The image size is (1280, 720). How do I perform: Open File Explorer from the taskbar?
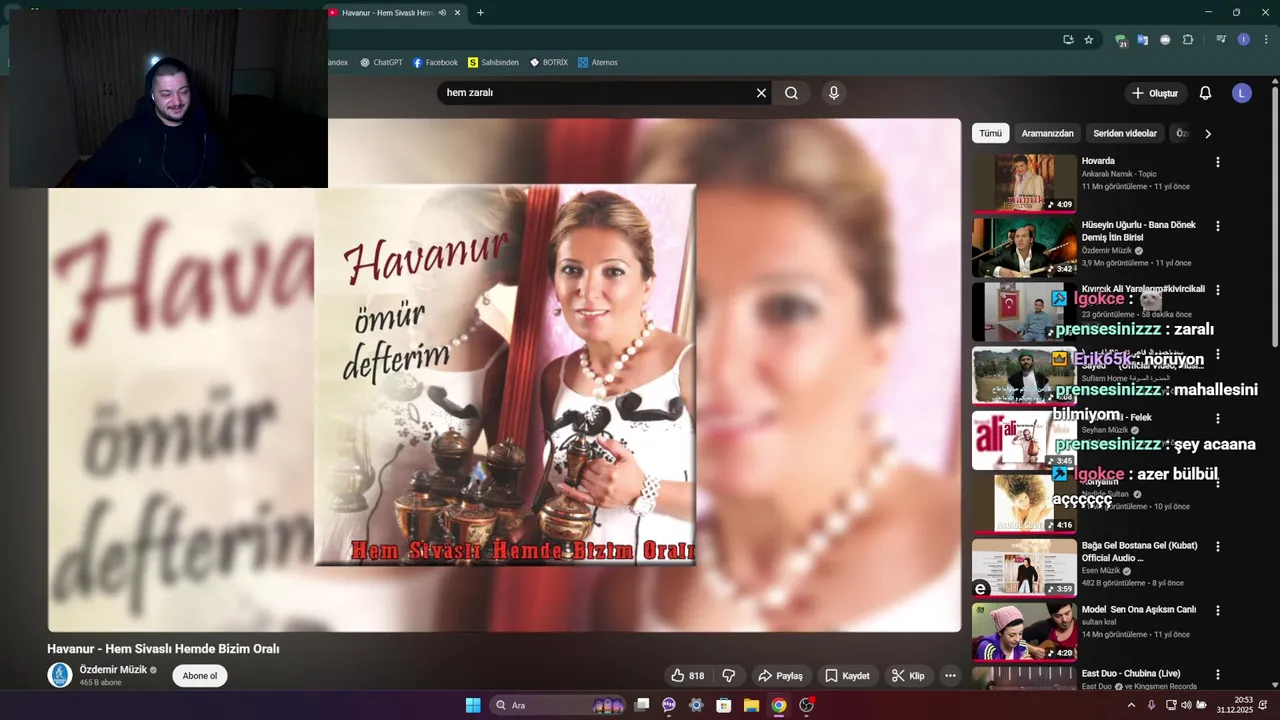tap(751, 705)
